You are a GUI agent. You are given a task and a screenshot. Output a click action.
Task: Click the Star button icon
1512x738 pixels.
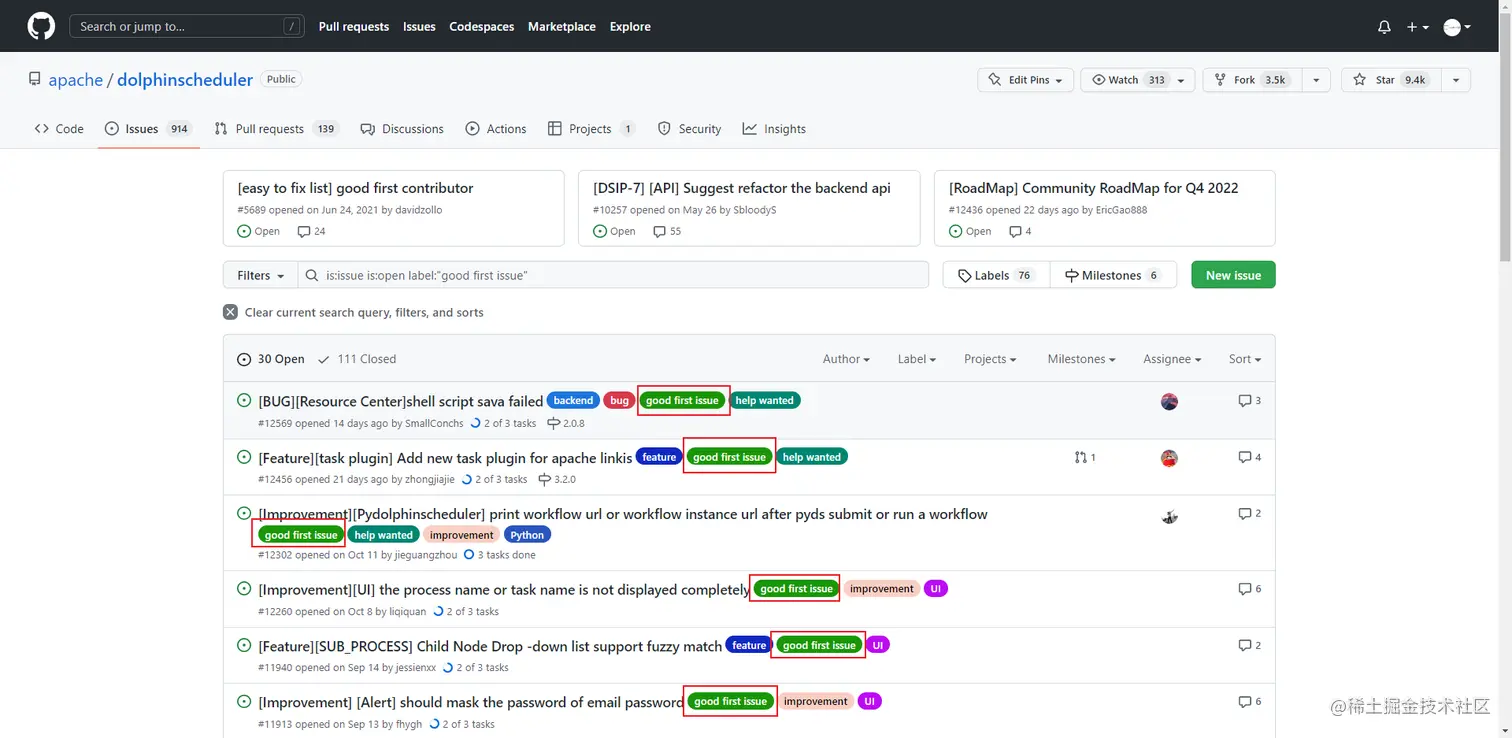[1359, 80]
